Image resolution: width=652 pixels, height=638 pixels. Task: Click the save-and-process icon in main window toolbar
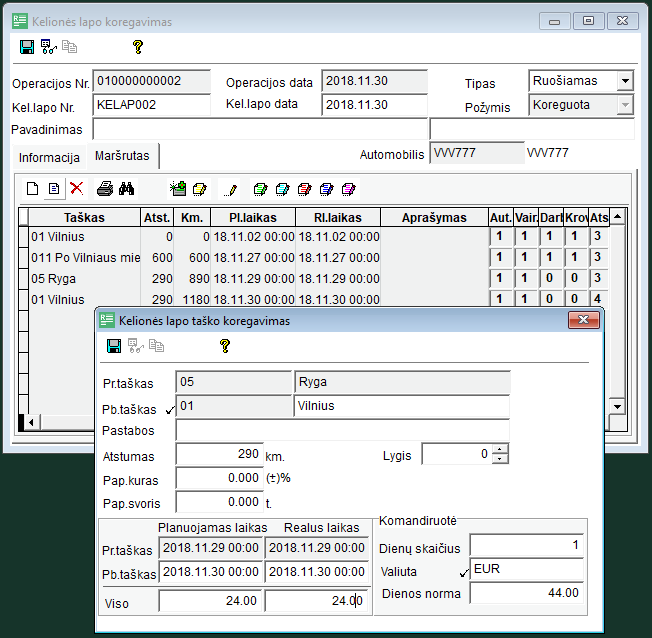coord(49,47)
